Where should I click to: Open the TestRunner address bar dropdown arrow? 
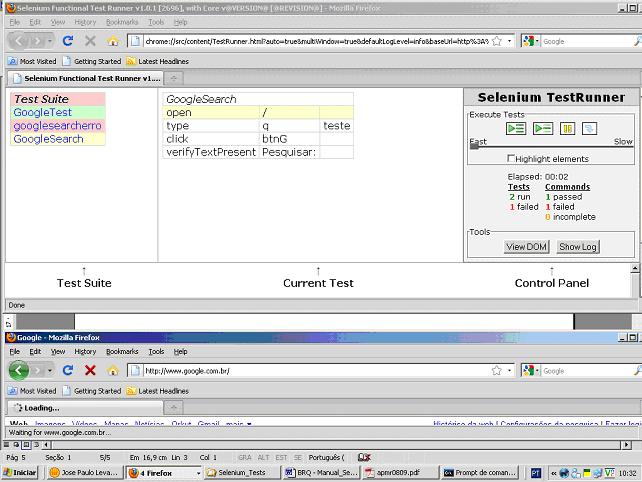(509, 41)
